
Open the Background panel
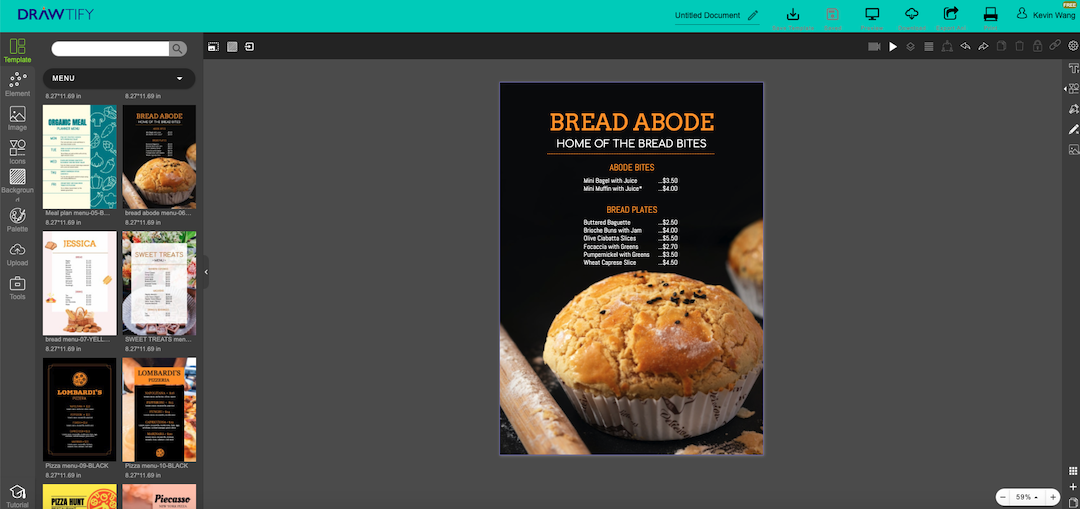17,186
